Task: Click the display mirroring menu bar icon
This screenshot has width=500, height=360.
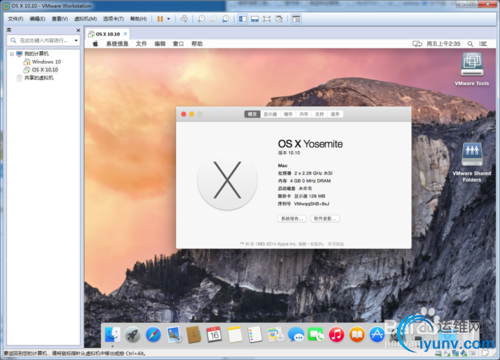Action: click(x=417, y=44)
